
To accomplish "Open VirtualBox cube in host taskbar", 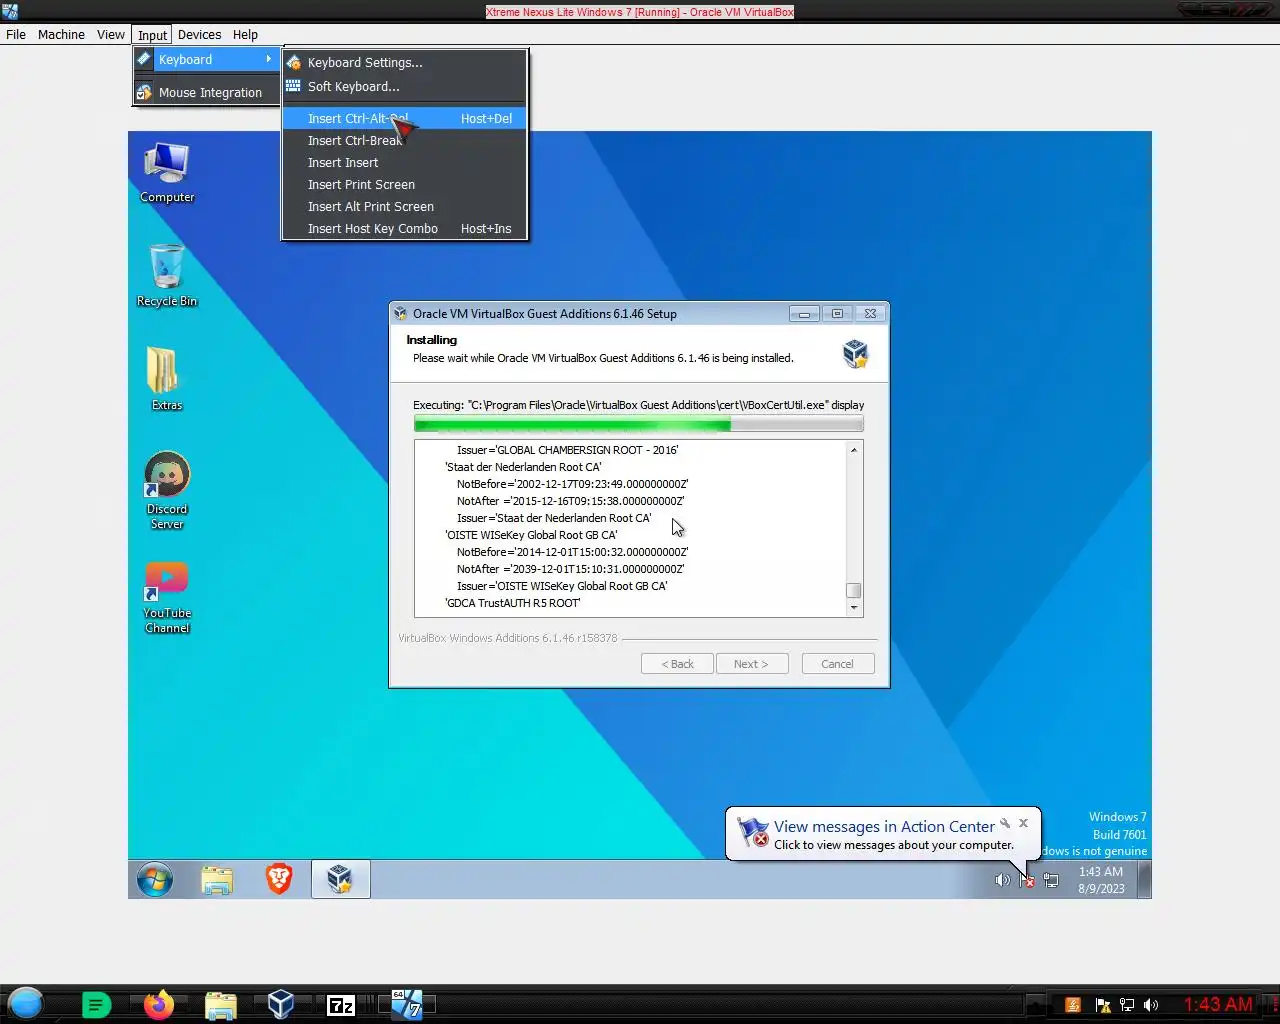I will (281, 1004).
